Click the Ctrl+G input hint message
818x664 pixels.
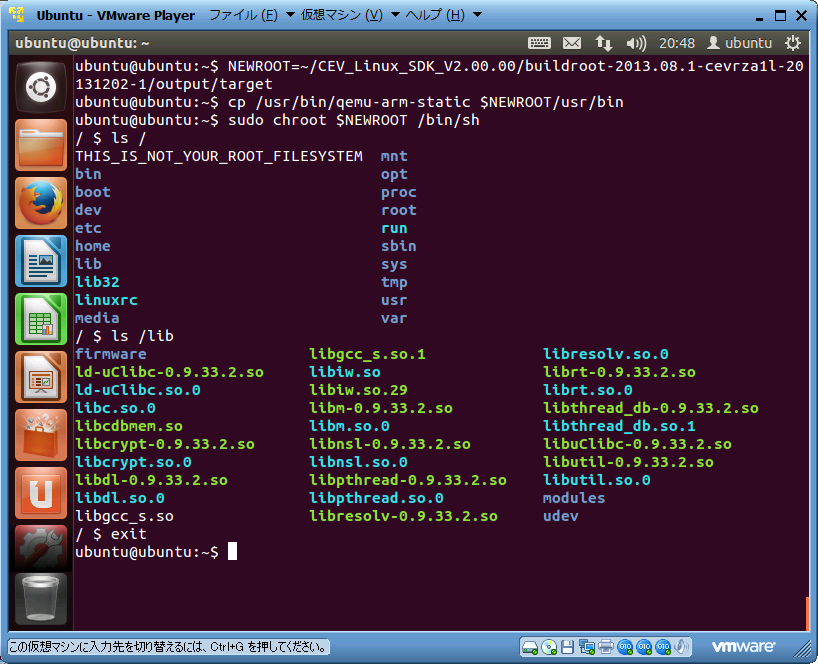(x=169, y=647)
